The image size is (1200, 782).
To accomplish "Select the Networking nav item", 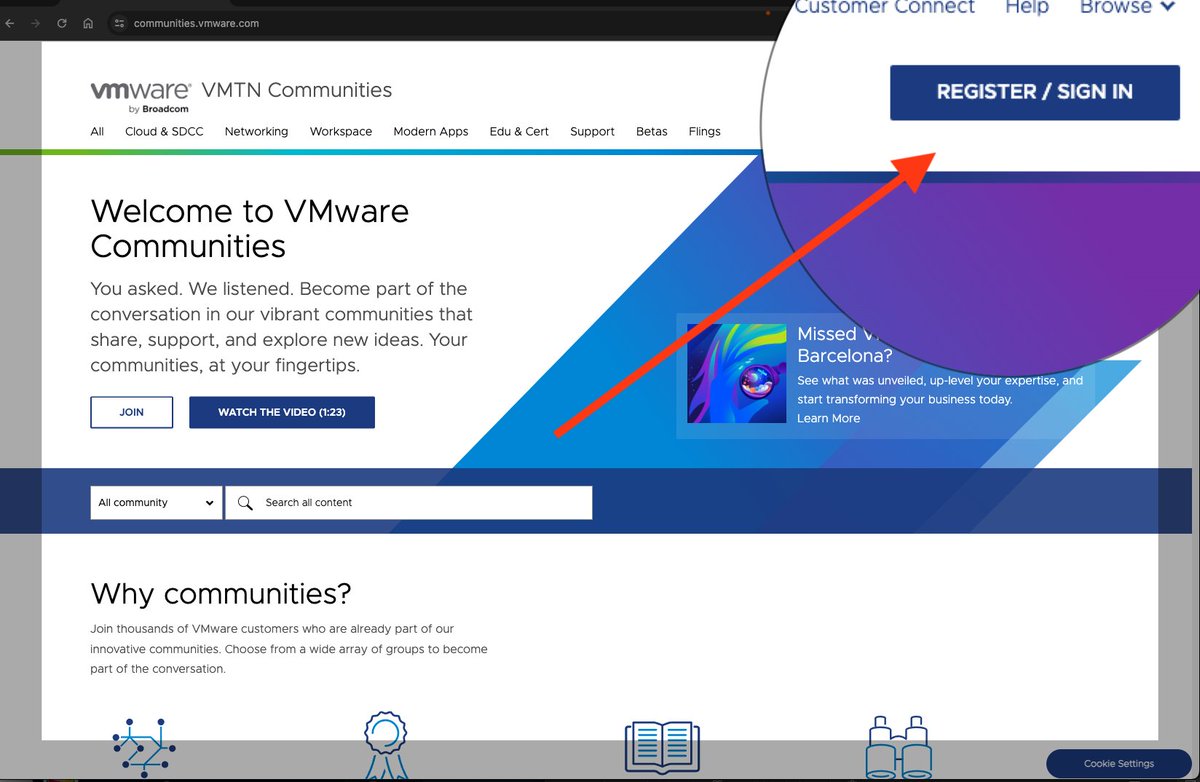I will pos(256,131).
